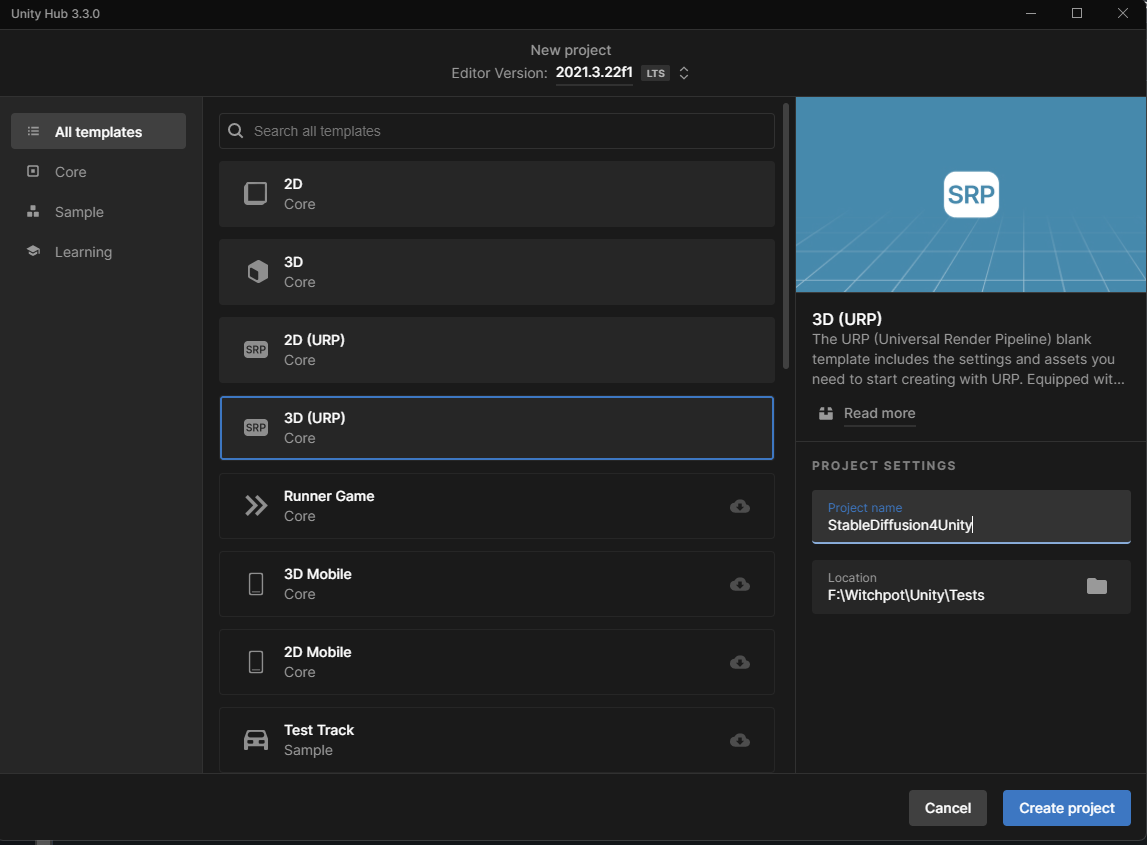Click the 3D cube template icon

(x=257, y=271)
